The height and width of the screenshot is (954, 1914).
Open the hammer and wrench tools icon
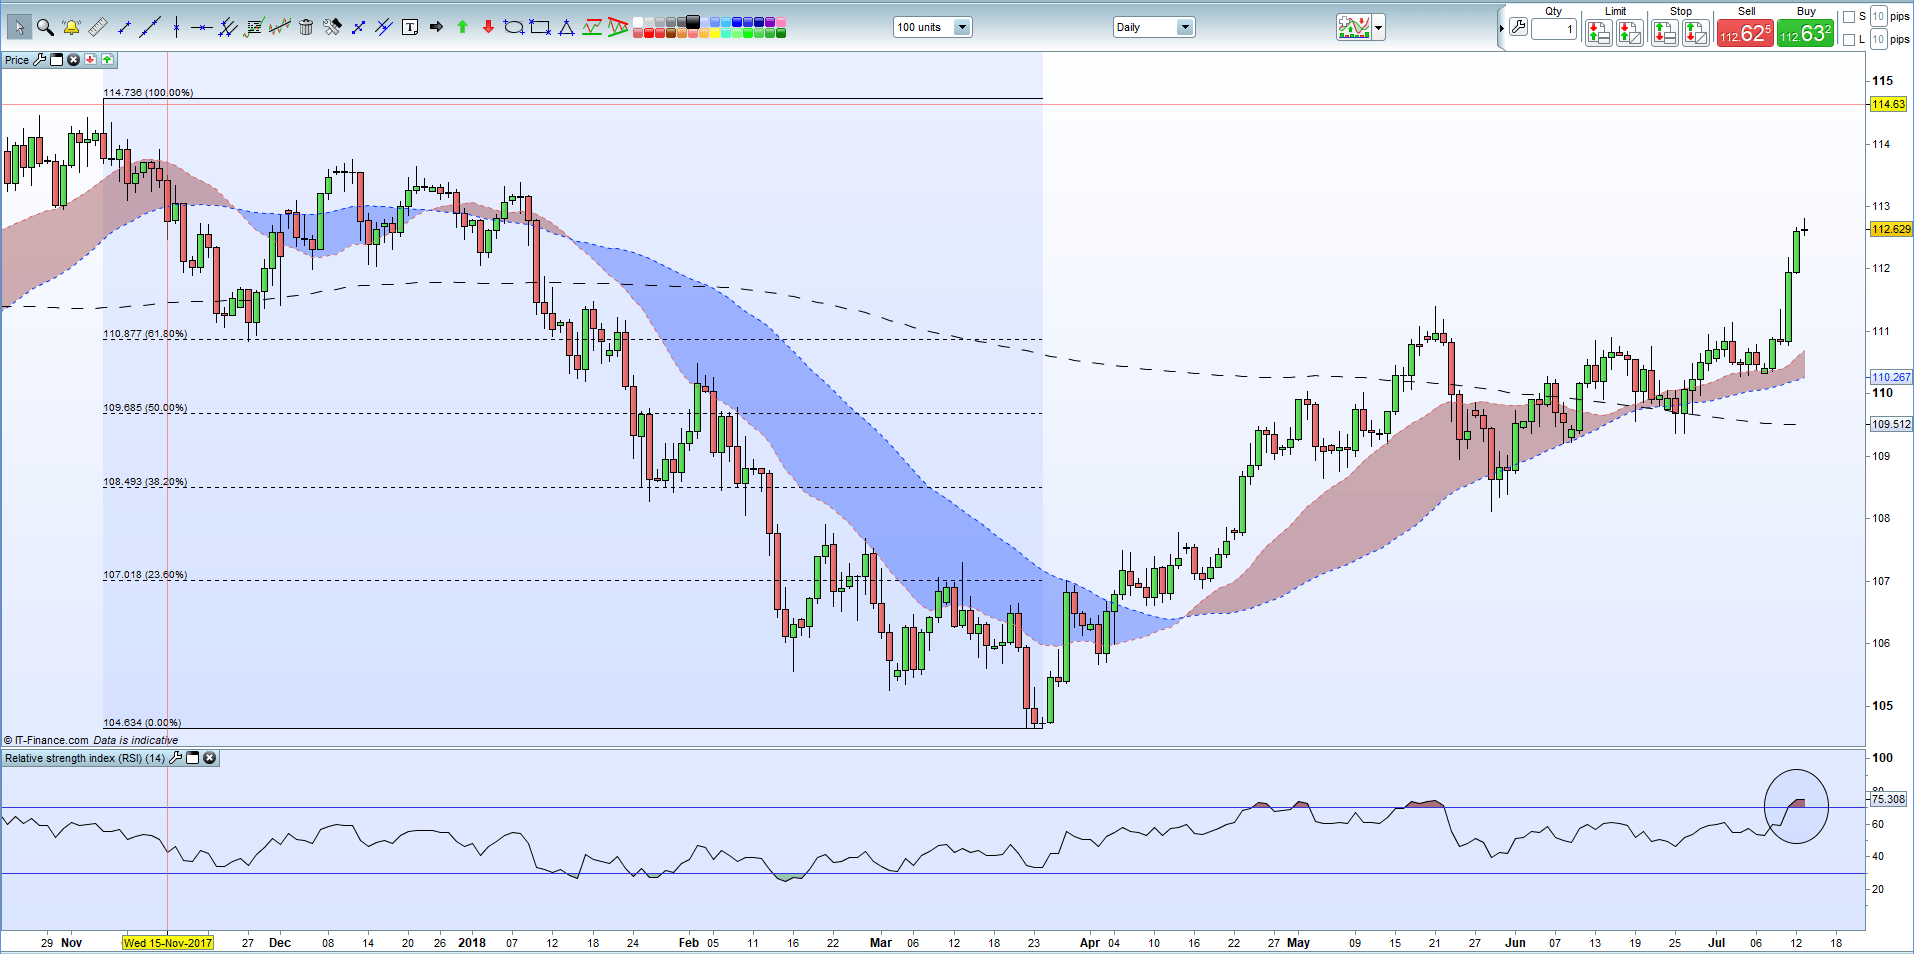click(x=332, y=27)
